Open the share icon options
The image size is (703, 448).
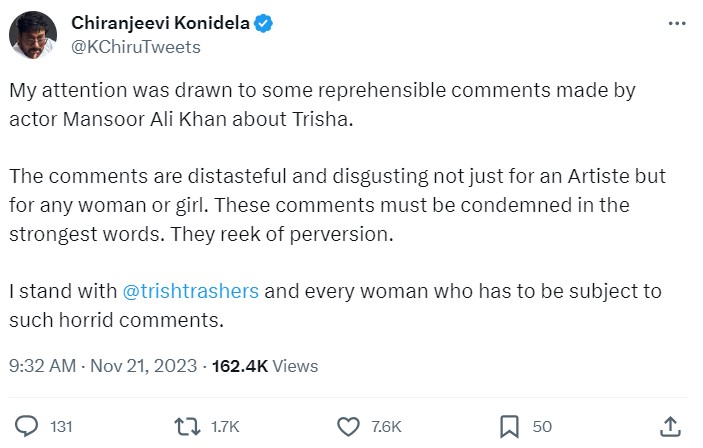pyautogui.click(x=672, y=426)
